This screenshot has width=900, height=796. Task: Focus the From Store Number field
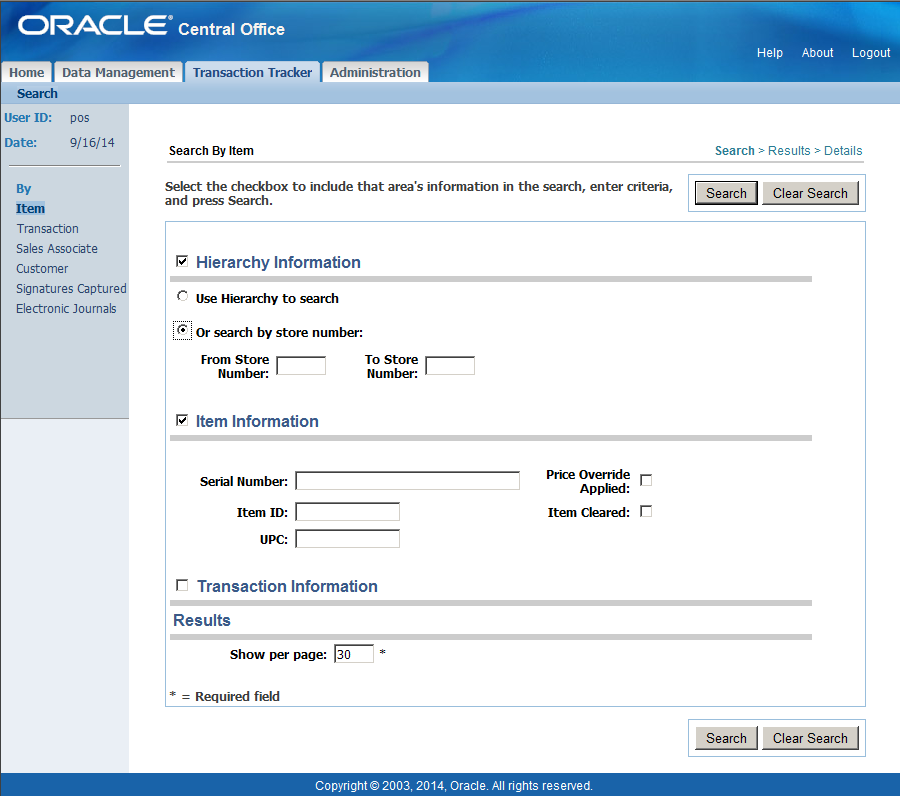coord(301,366)
